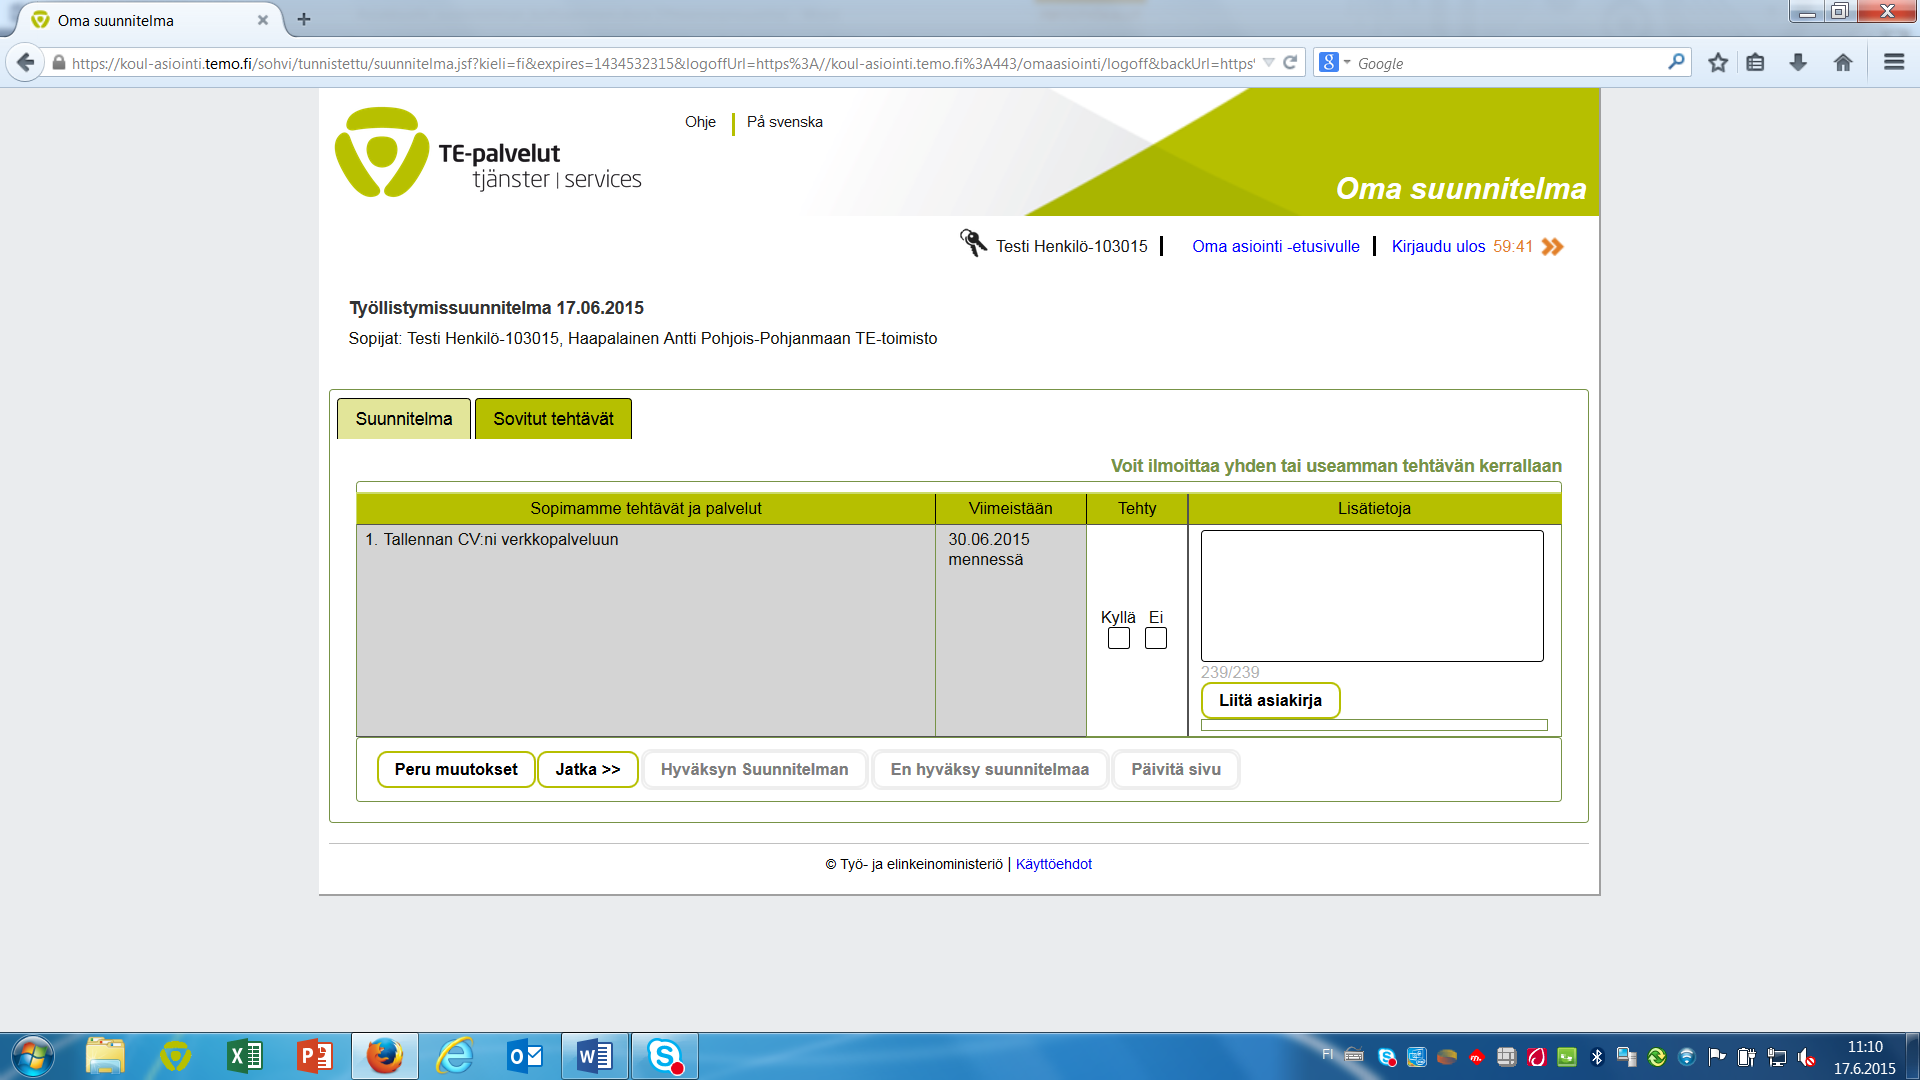Click the TE-palvelut logo

point(488,152)
